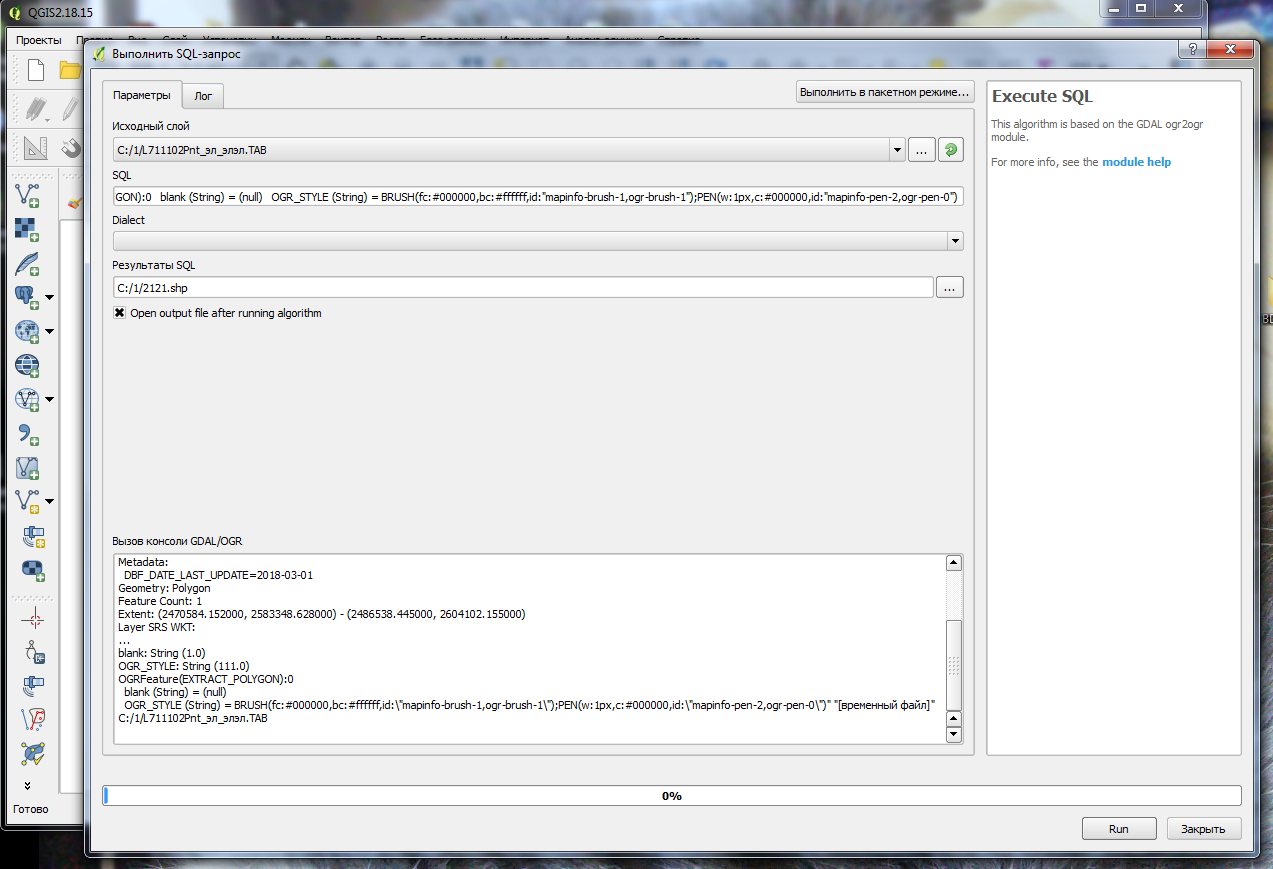Viewport: 1273px width, 869px height.
Task: Click the GPS tools device icon
Action: coord(33,686)
